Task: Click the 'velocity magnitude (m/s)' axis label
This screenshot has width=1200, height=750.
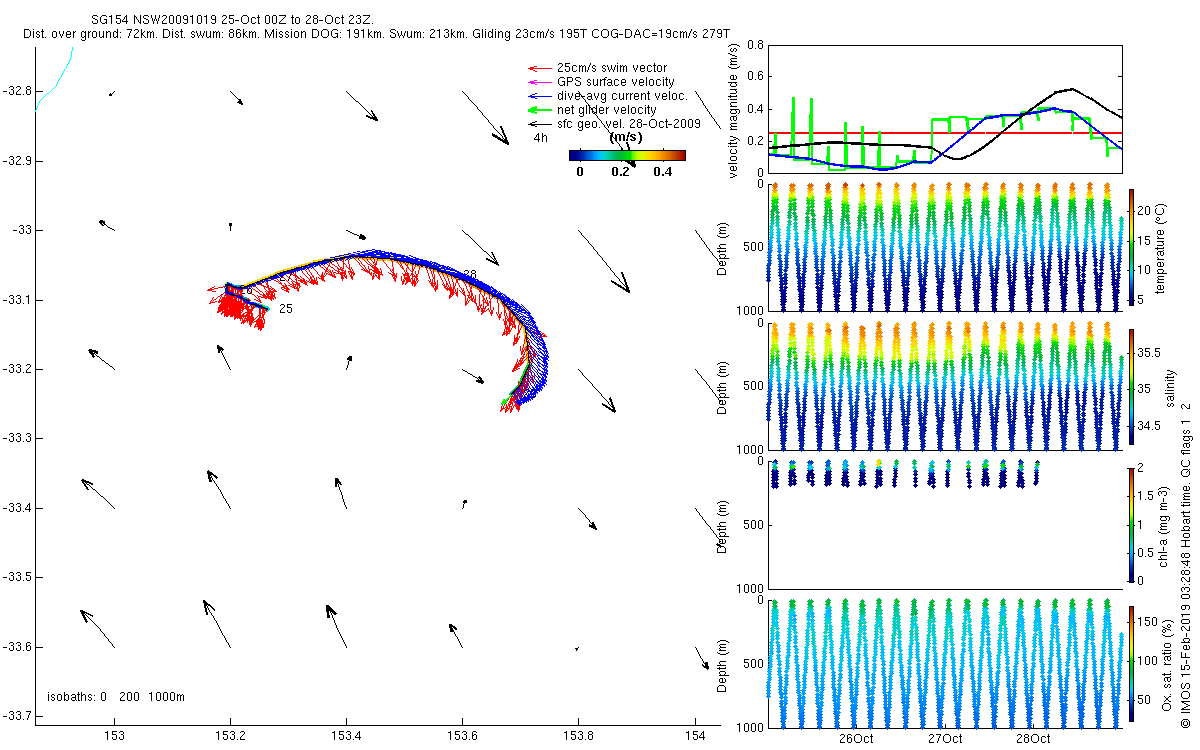Action: (x=734, y=112)
